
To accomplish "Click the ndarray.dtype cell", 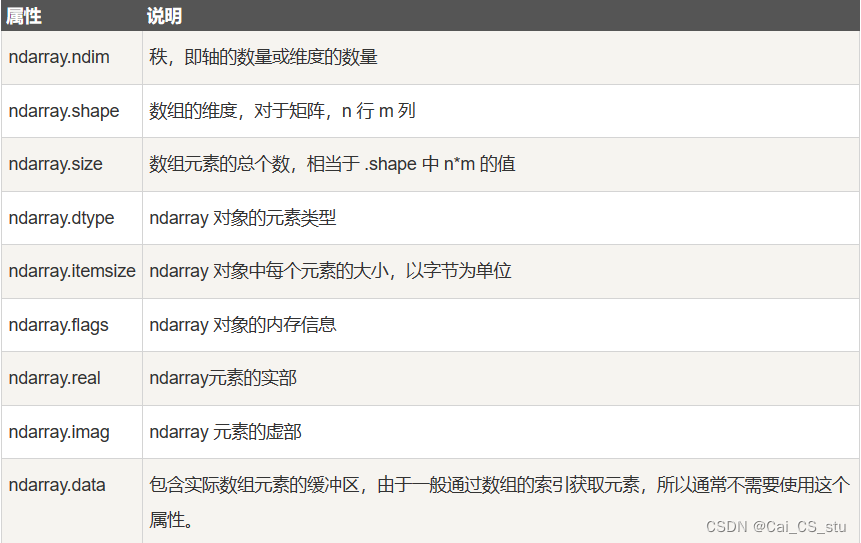I will pos(72,218).
